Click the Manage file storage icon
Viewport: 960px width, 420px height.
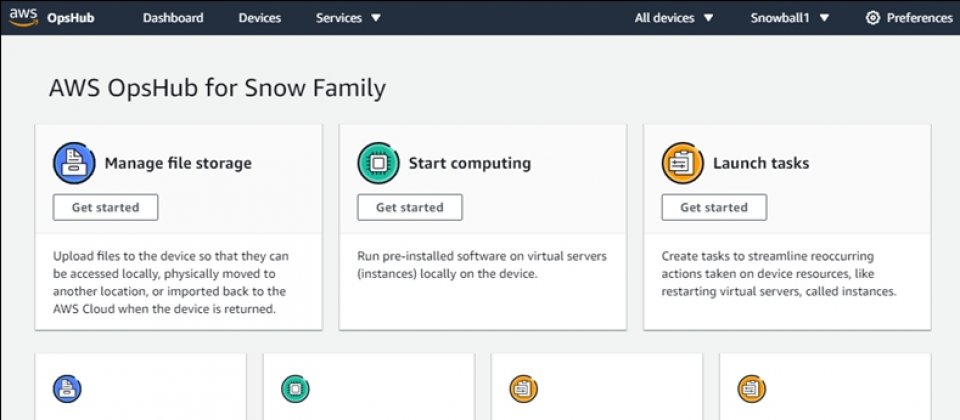74,163
